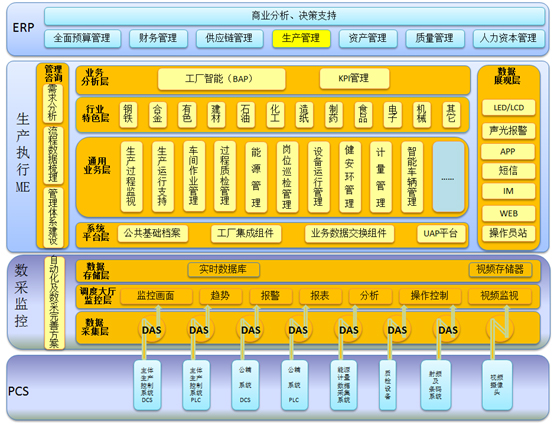Viewport: 554px width, 425px height.
Task: Click the 报警 box
Action: click(x=271, y=296)
